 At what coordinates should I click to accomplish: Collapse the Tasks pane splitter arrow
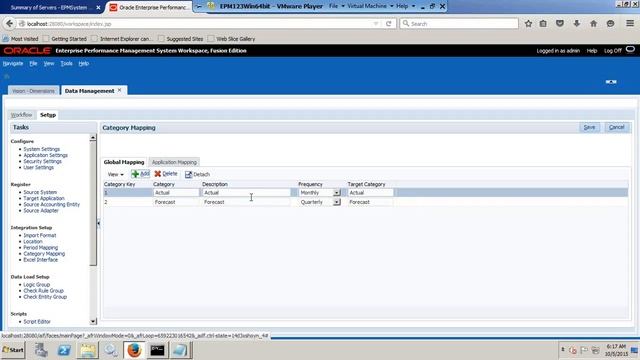pyautogui.click(x=98, y=223)
